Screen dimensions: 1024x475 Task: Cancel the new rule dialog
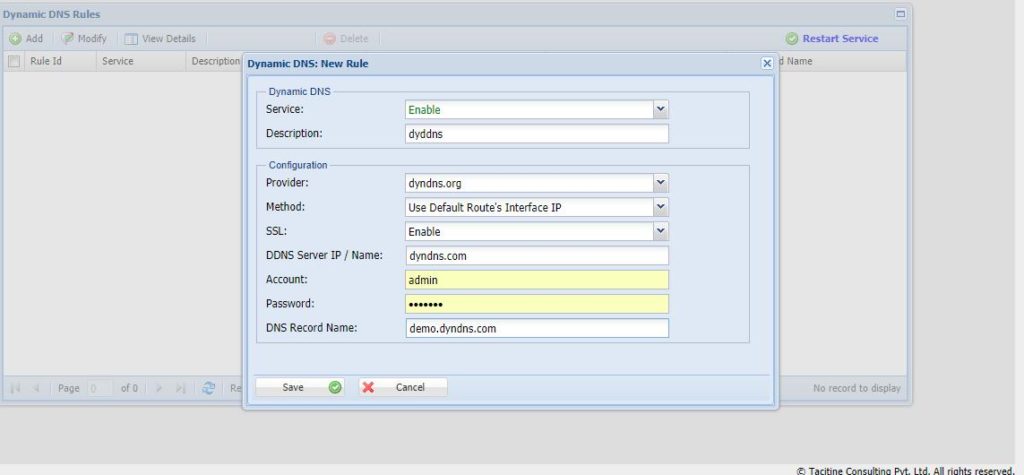[402, 387]
